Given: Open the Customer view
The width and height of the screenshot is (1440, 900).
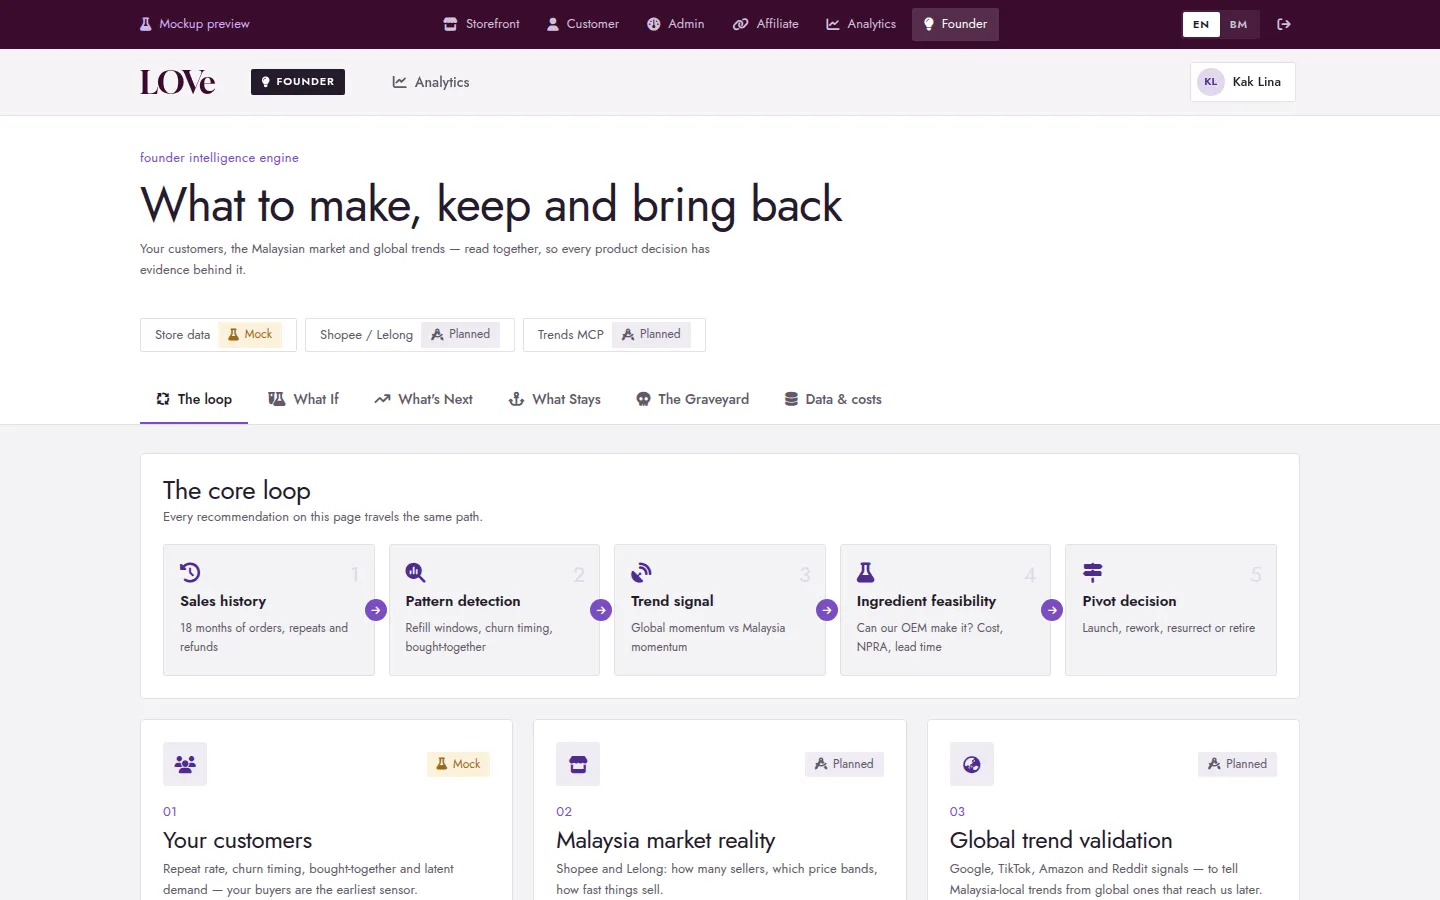Looking at the screenshot, I should 583,24.
